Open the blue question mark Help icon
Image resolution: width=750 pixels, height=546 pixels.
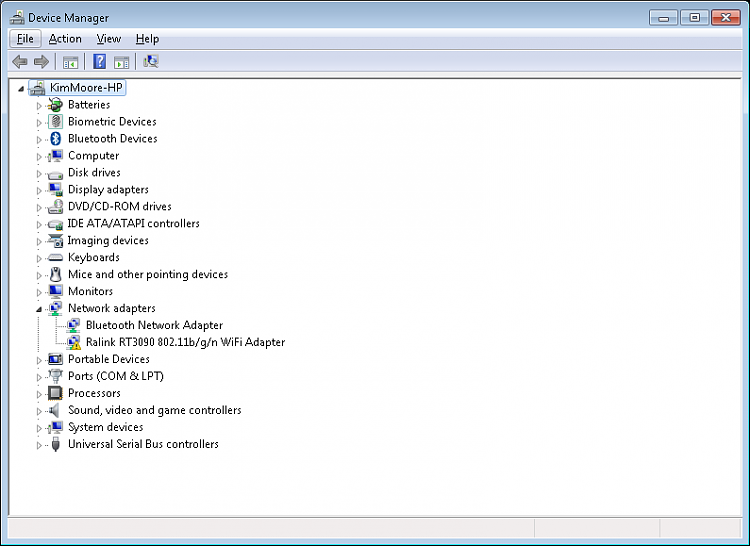99,62
